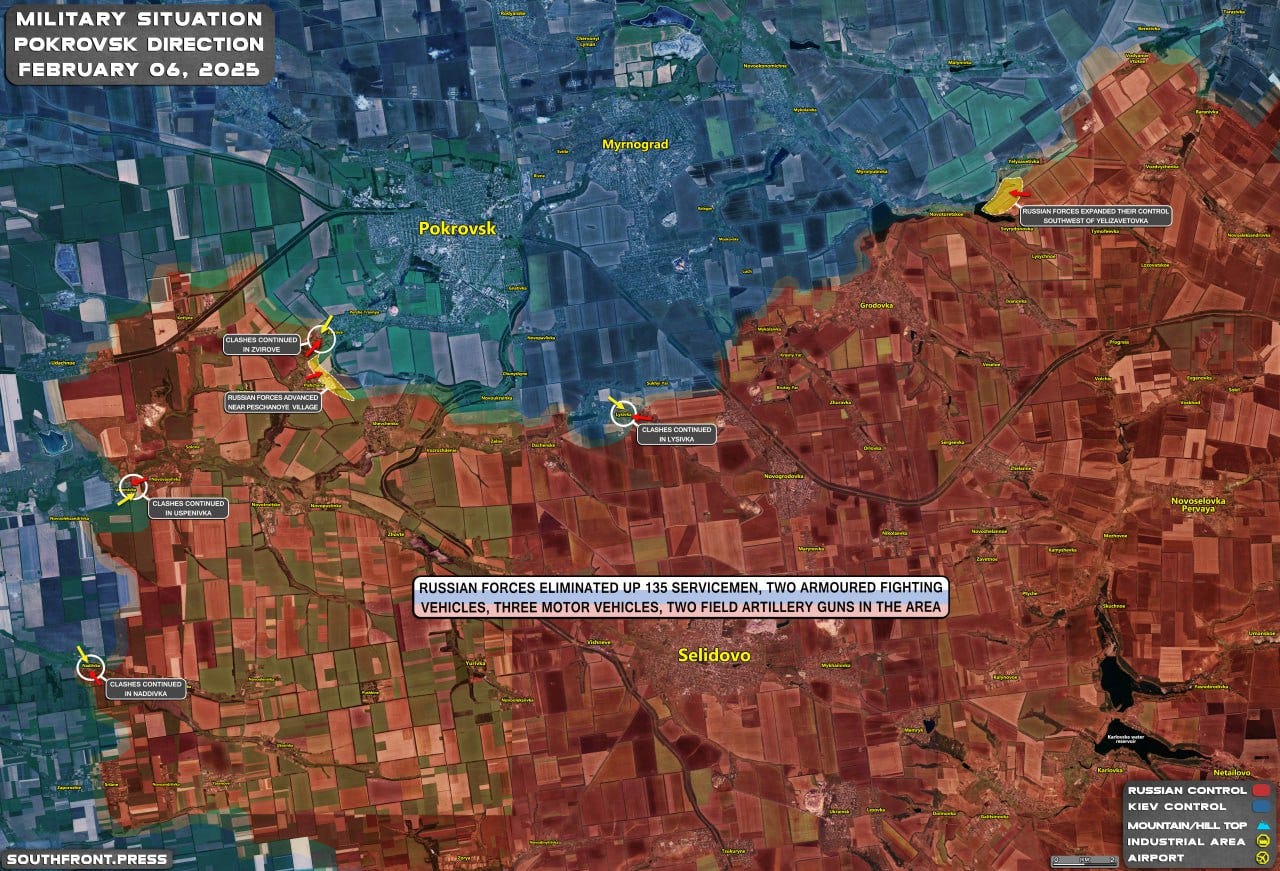Open the 'Clashes continued in Naddivka' callout
Screen dimensions: 1280x871
(x=147, y=688)
